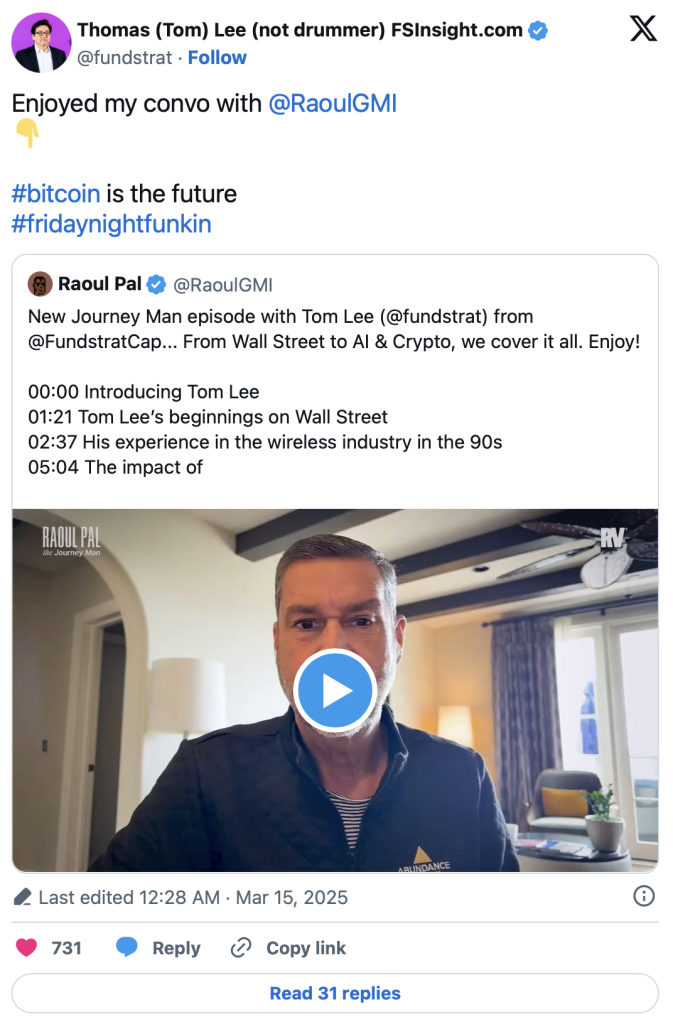
Task: Click Read 31 replies button
Action: click(335, 993)
